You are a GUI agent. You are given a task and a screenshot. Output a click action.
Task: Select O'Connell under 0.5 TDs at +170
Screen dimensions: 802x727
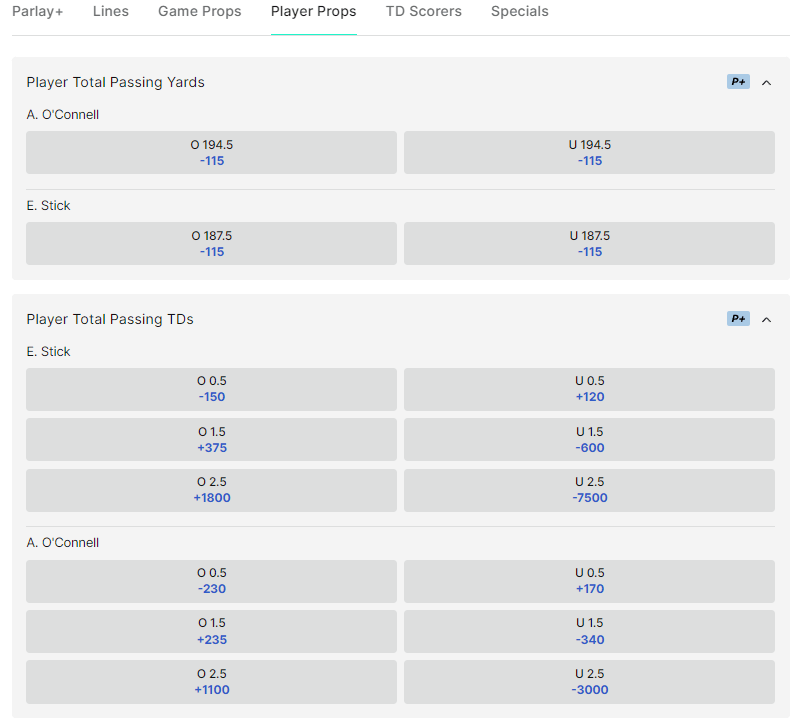tap(589, 581)
